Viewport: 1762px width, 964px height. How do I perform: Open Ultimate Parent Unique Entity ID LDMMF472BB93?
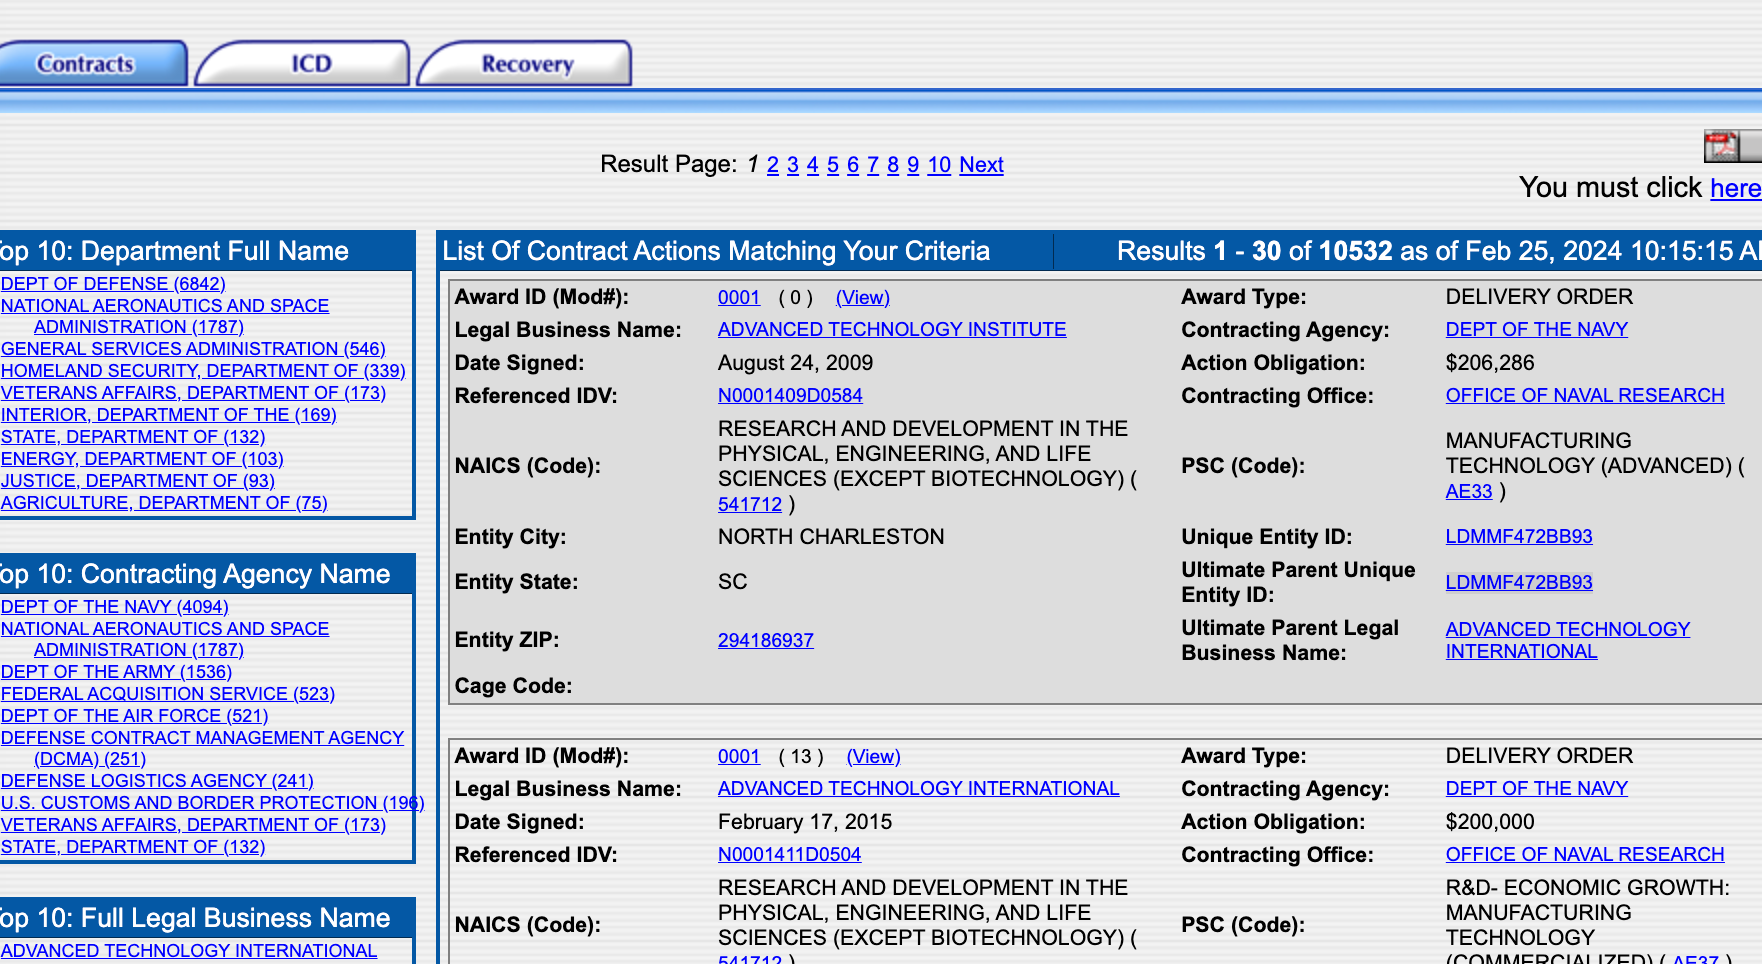click(x=1519, y=583)
